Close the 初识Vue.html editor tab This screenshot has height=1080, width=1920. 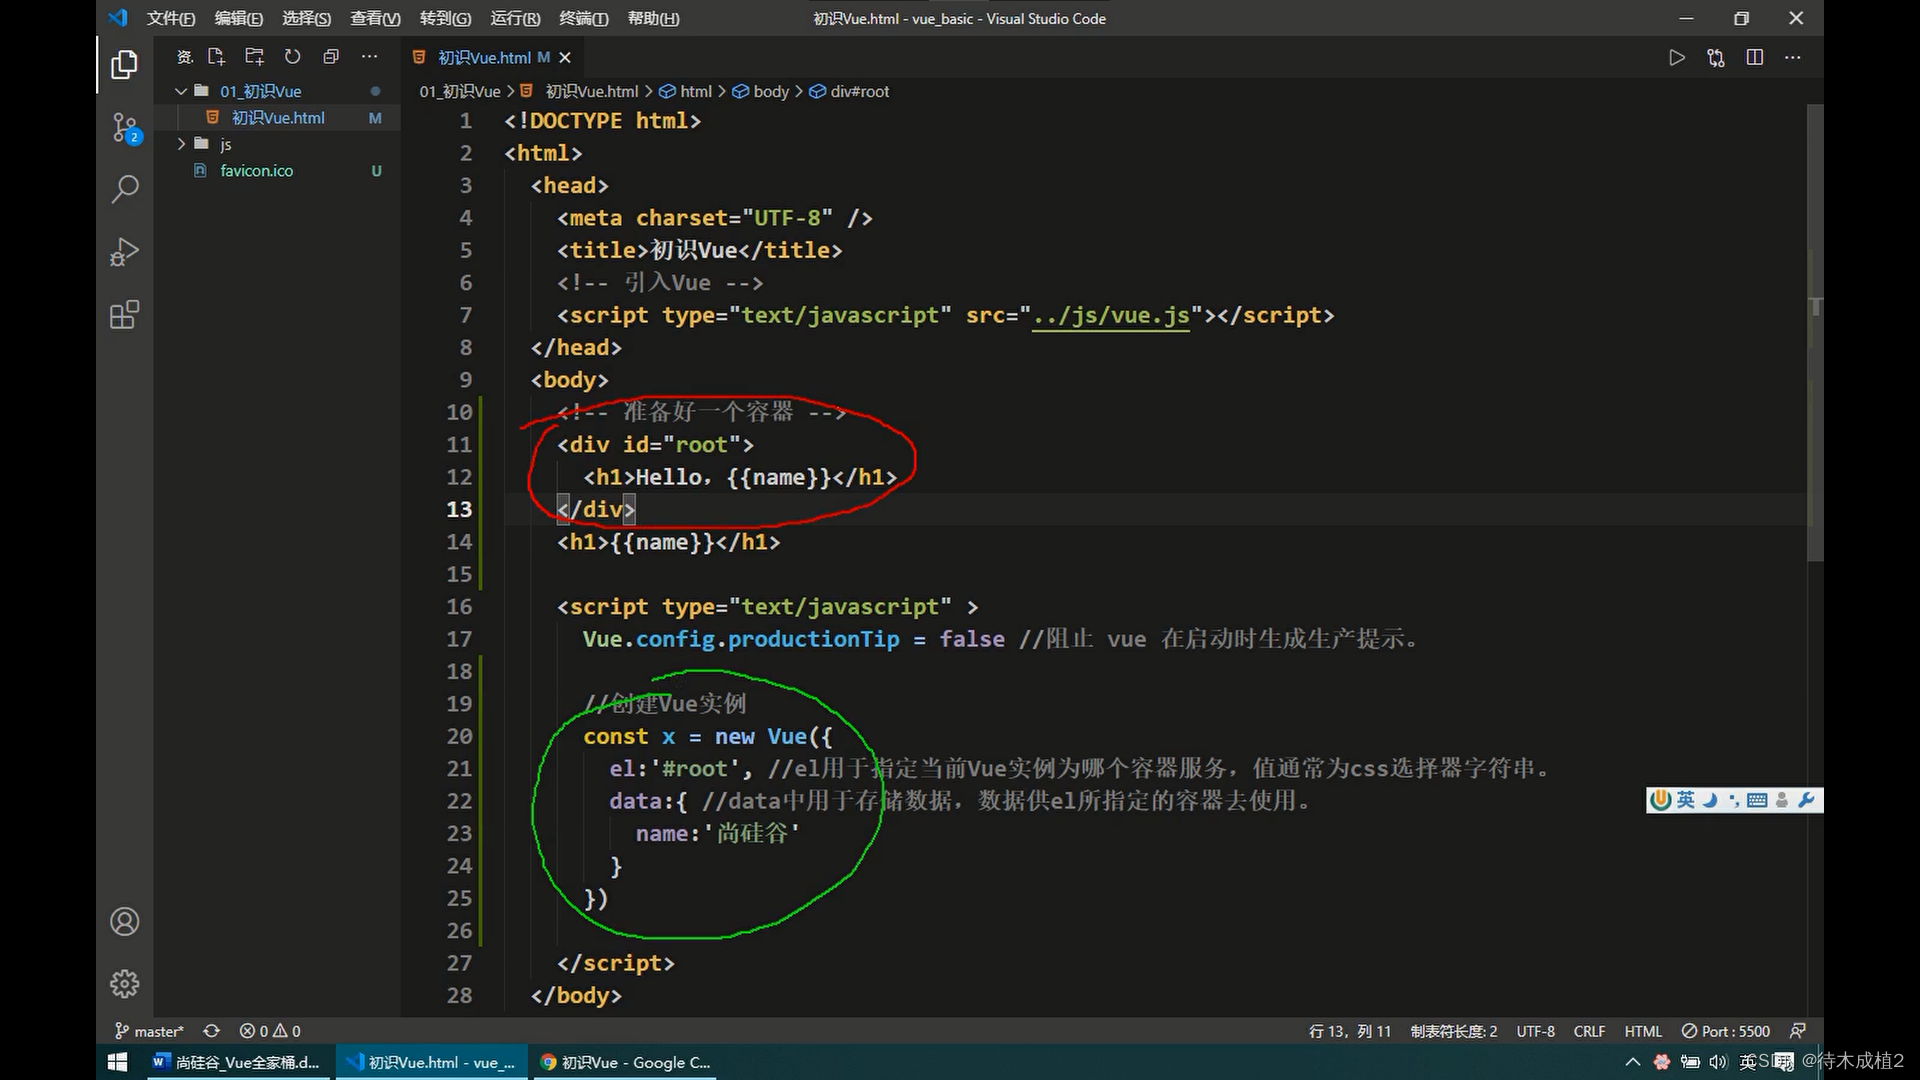click(x=565, y=58)
